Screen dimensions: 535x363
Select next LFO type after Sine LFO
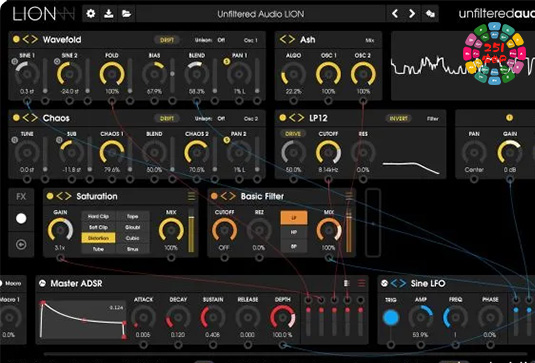click(403, 284)
